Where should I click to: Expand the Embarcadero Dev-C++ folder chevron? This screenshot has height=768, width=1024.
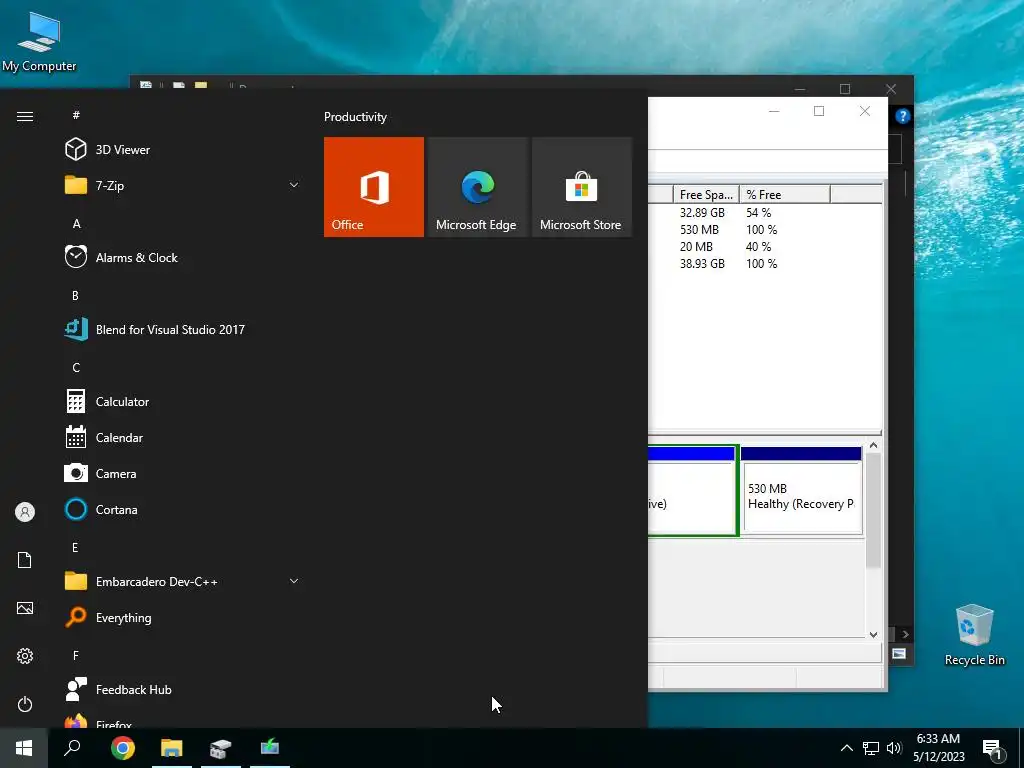click(294, 581)
